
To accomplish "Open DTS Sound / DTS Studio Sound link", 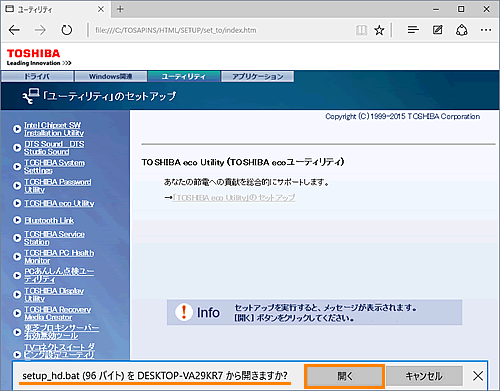I will (x=54, y=148).
